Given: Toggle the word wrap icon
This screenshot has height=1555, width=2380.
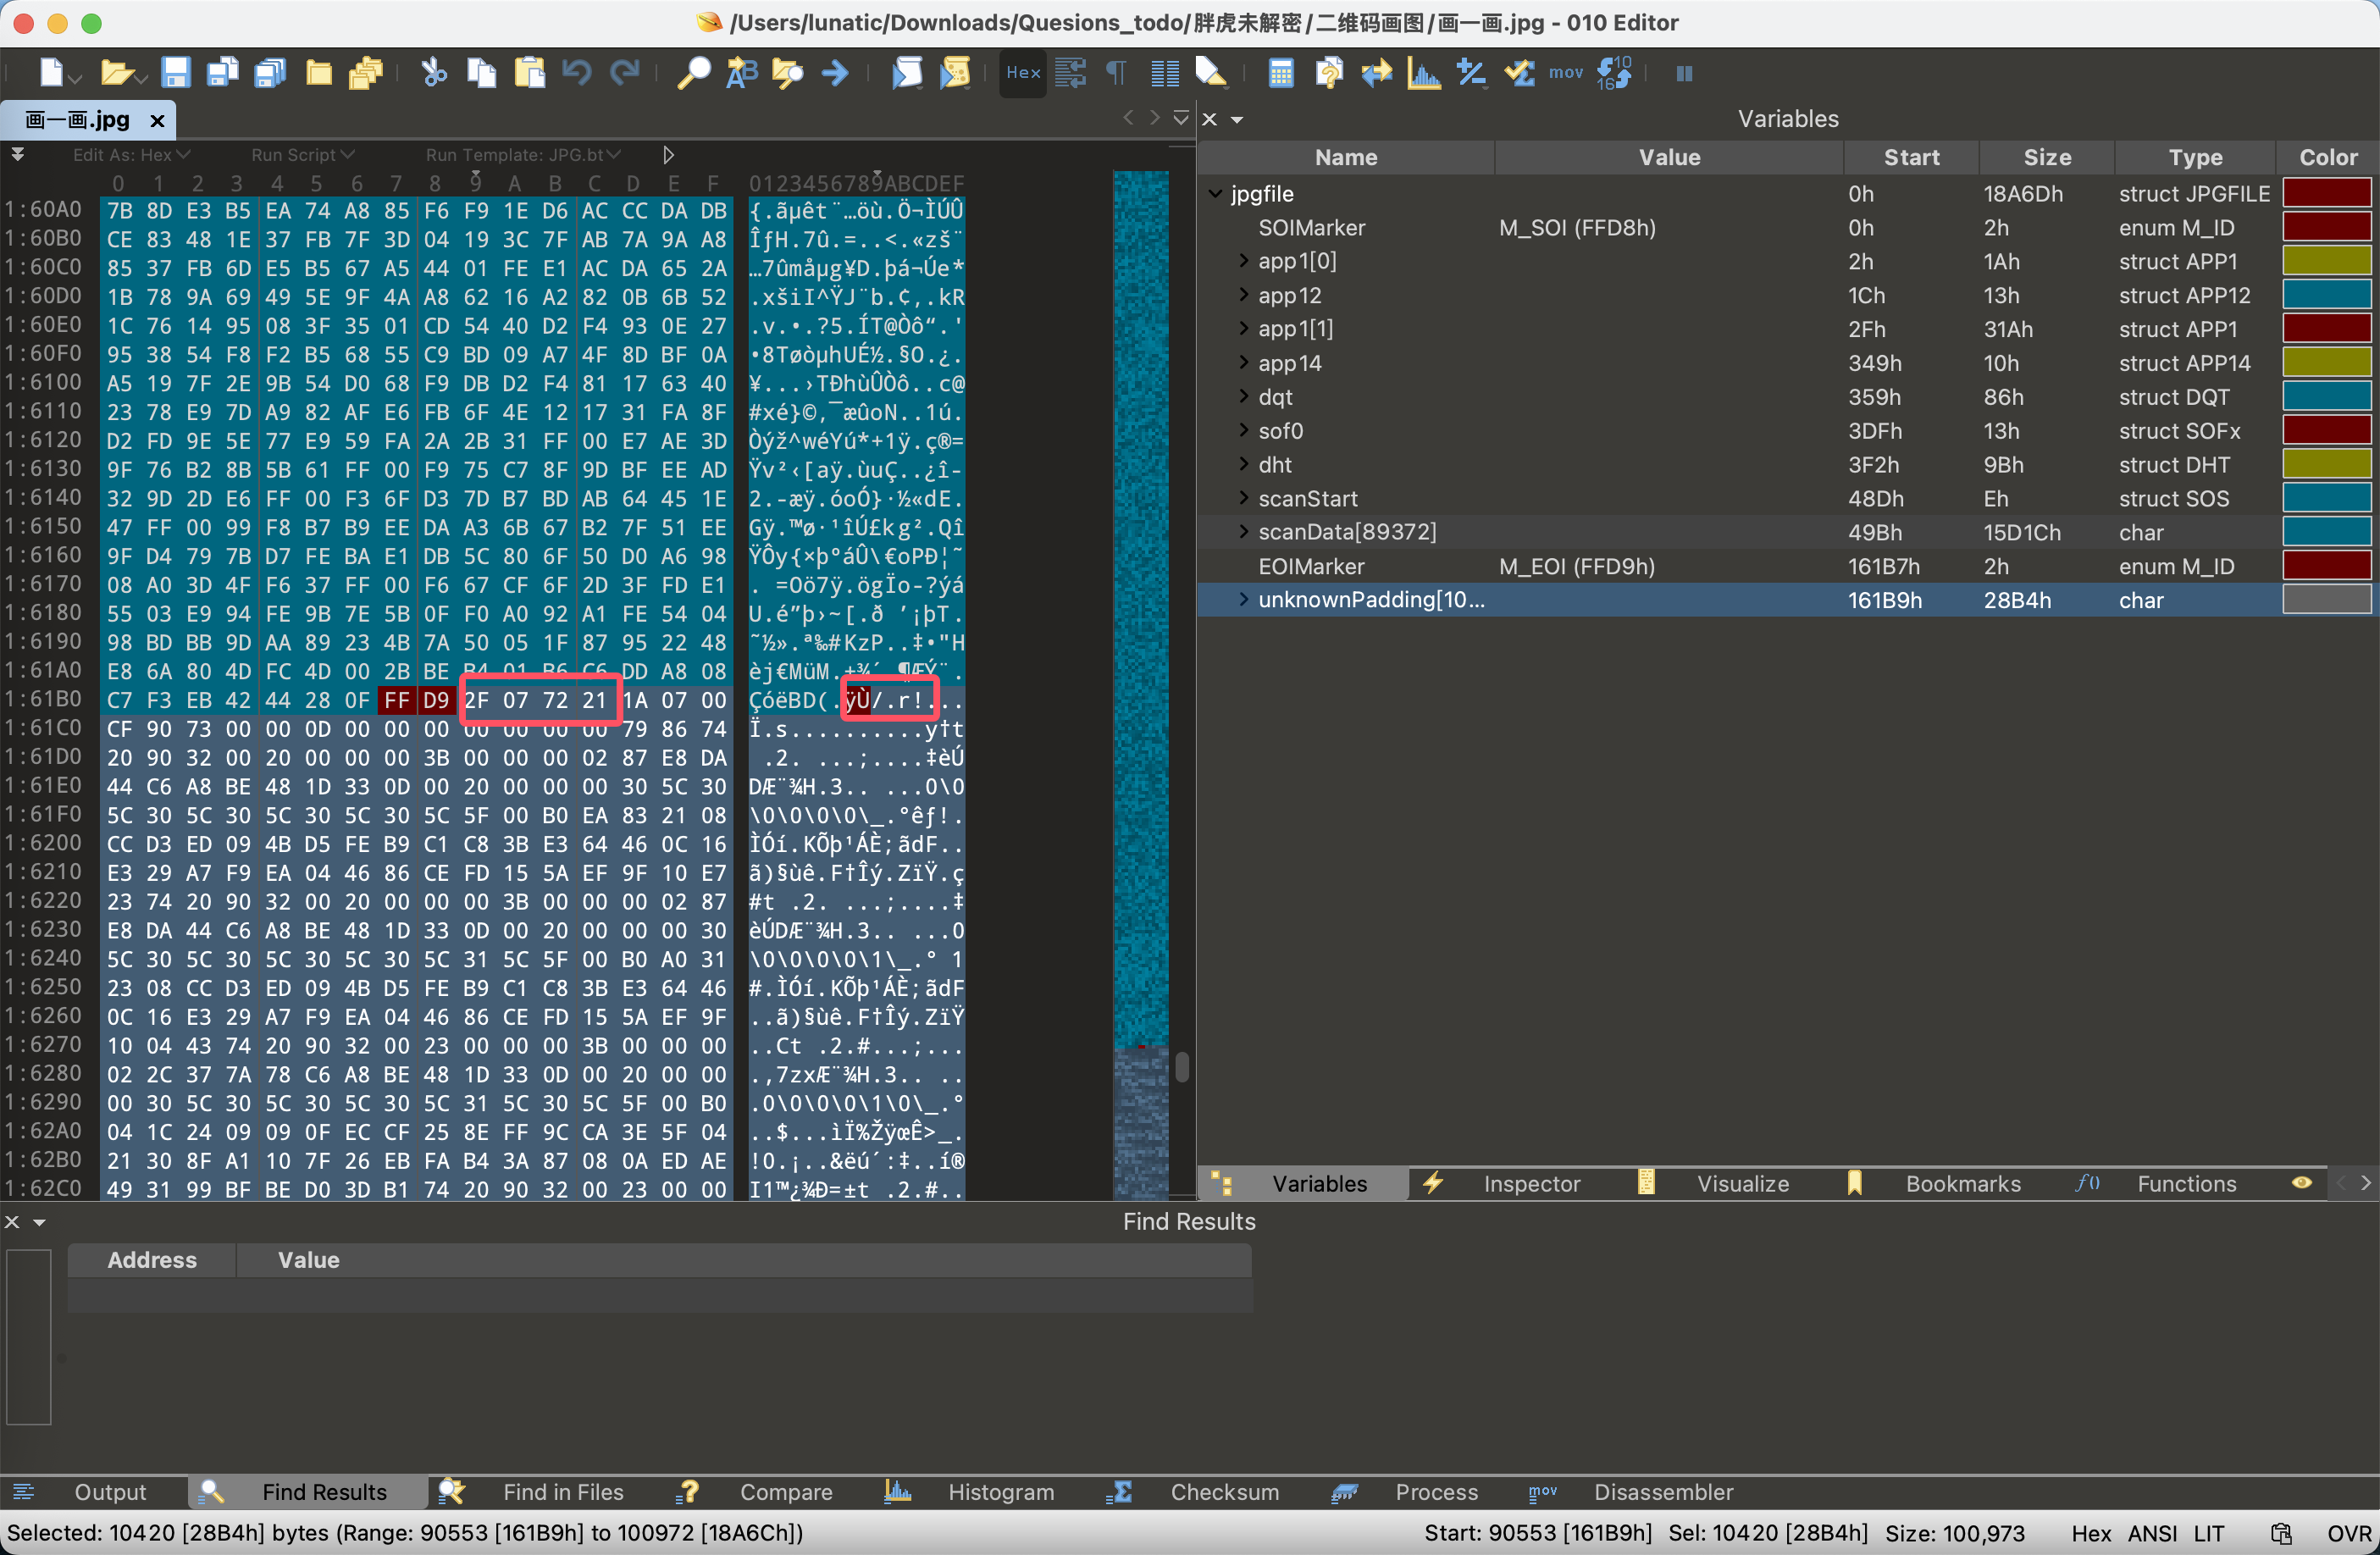Looking at the screenshot, I should pos(1070,73).
